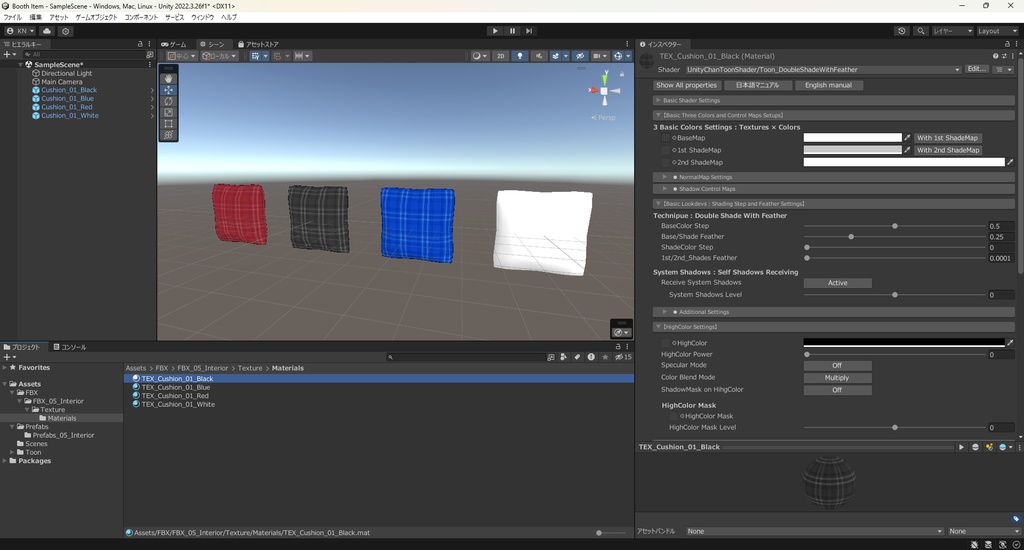
Task: Click the Project panel add plus button
Action: click(8, 357)
